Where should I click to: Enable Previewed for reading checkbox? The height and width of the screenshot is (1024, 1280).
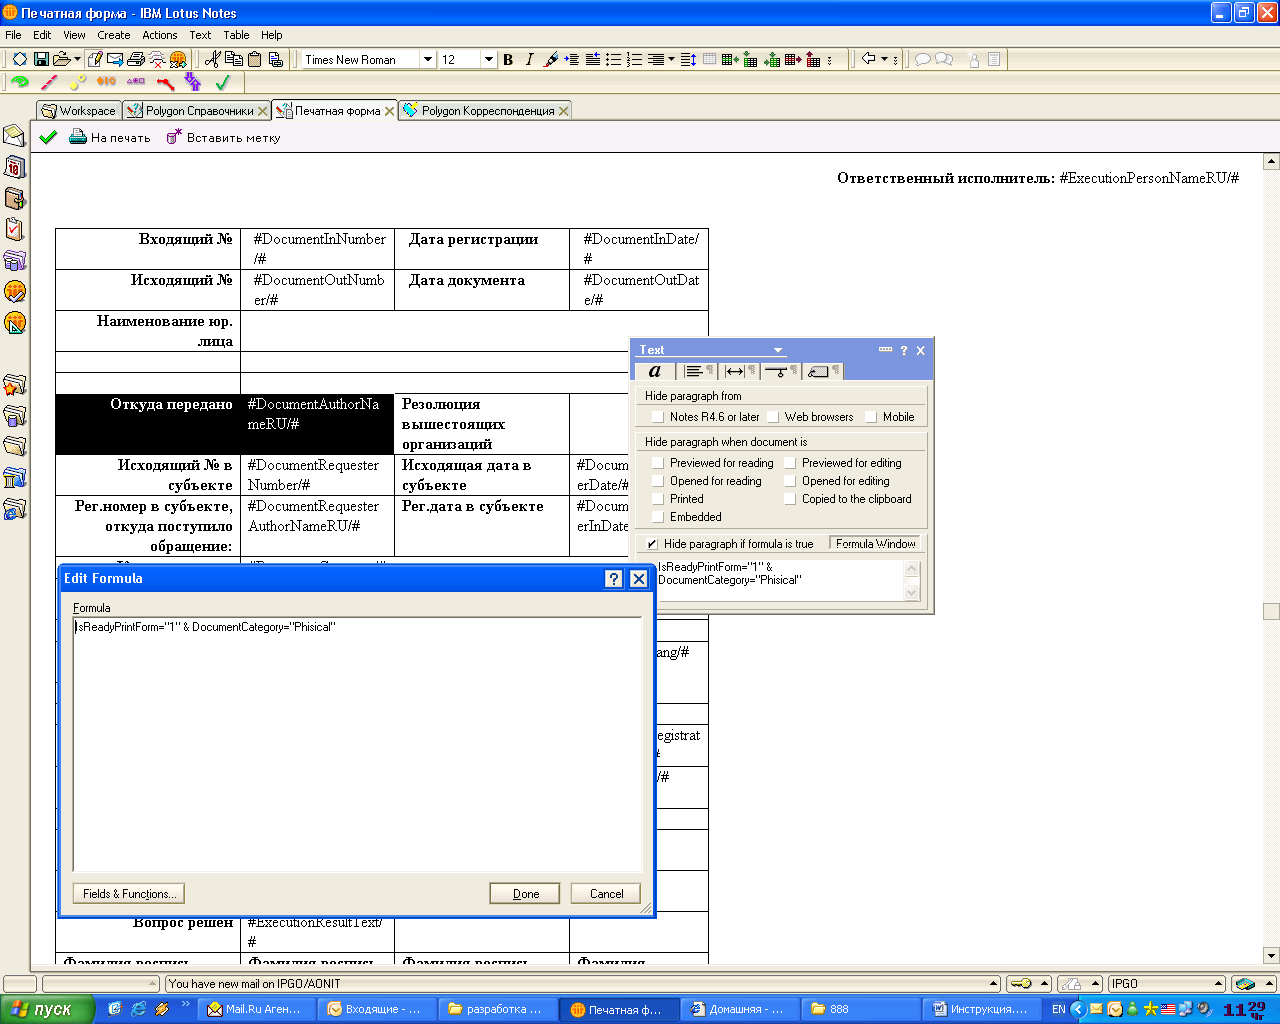point(657,463)
